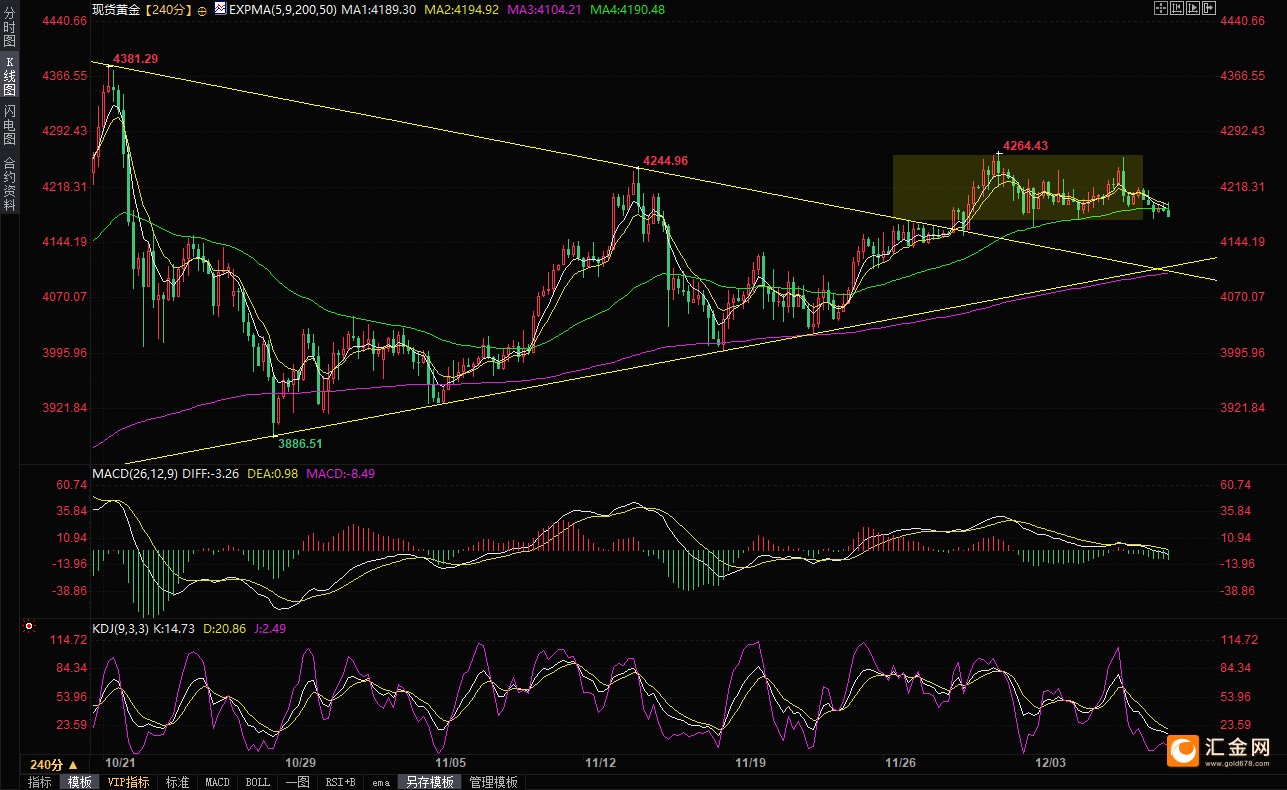Viewport: 1287px width, 790px height.
Task: Click the 11/05 date on time axis
Action: (450, 763)
